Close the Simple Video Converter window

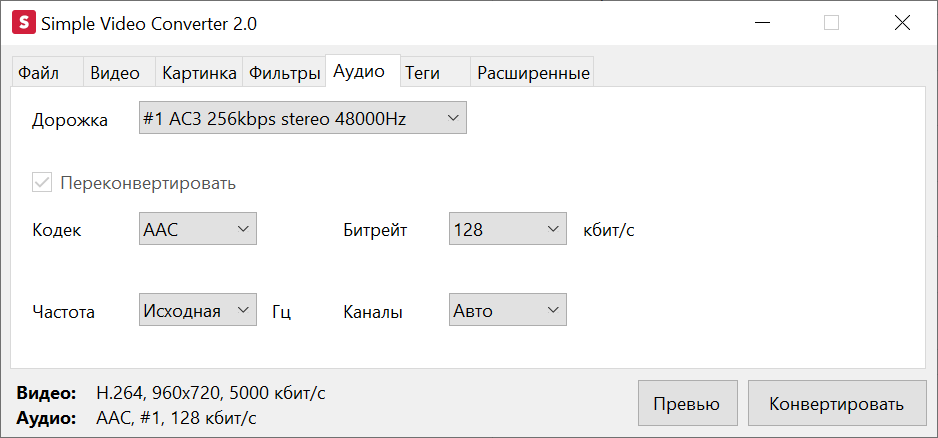coord(902,23)
